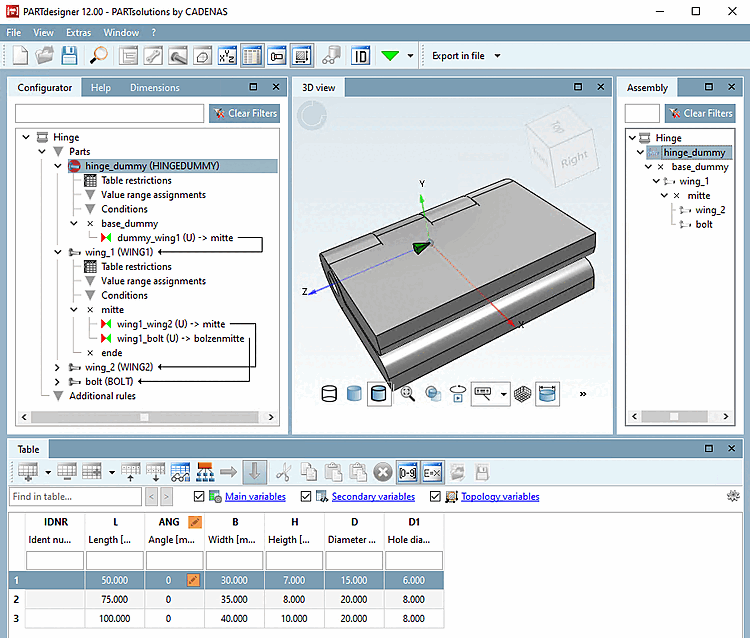Switch to the Dimensions tab
750x638 pixels.
click(155, 88)
